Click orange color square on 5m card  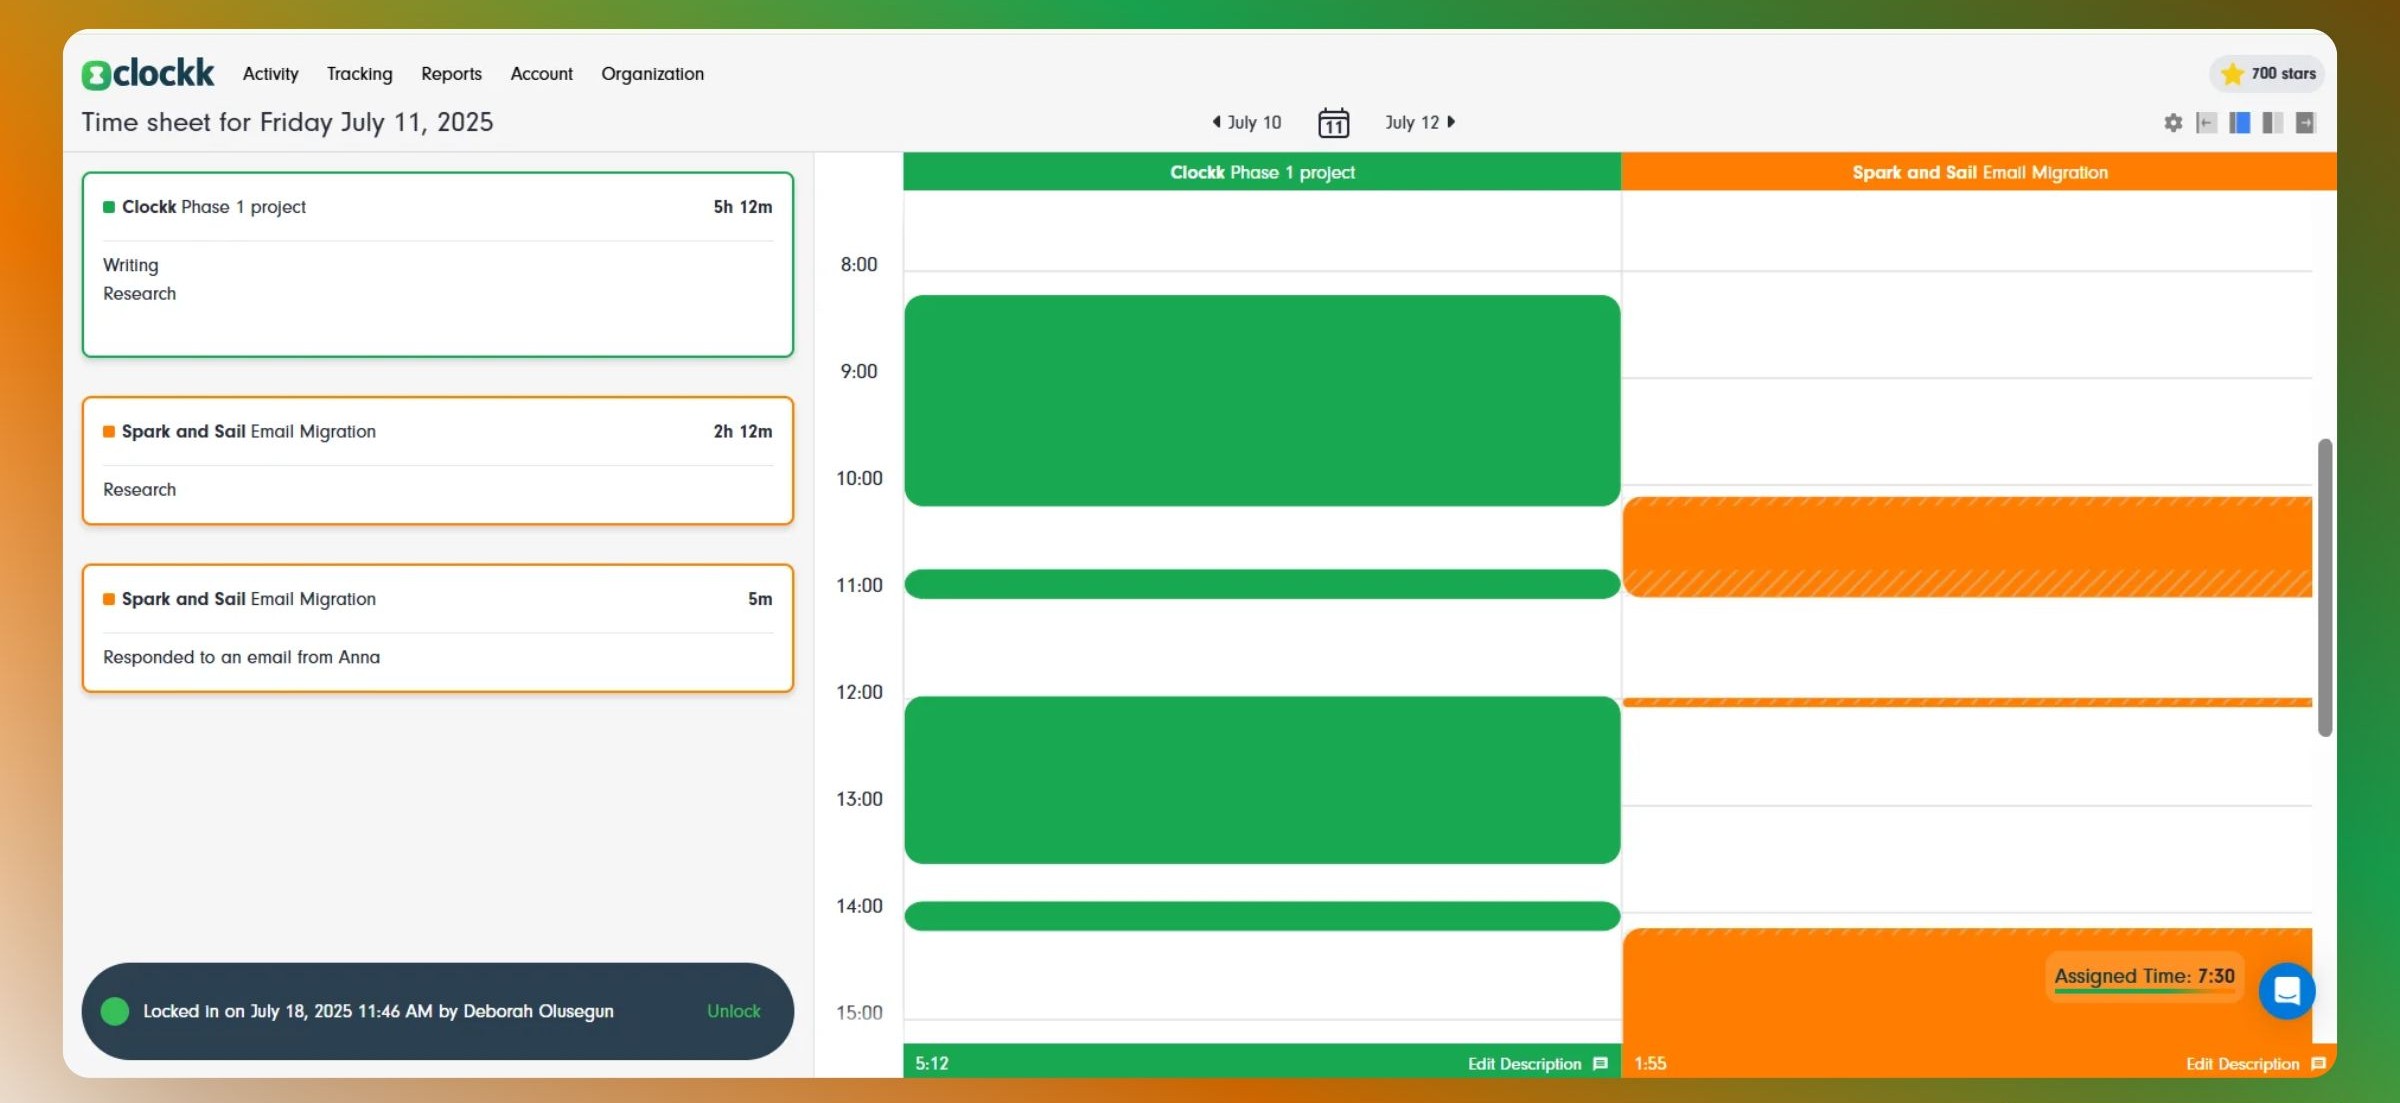109,599
